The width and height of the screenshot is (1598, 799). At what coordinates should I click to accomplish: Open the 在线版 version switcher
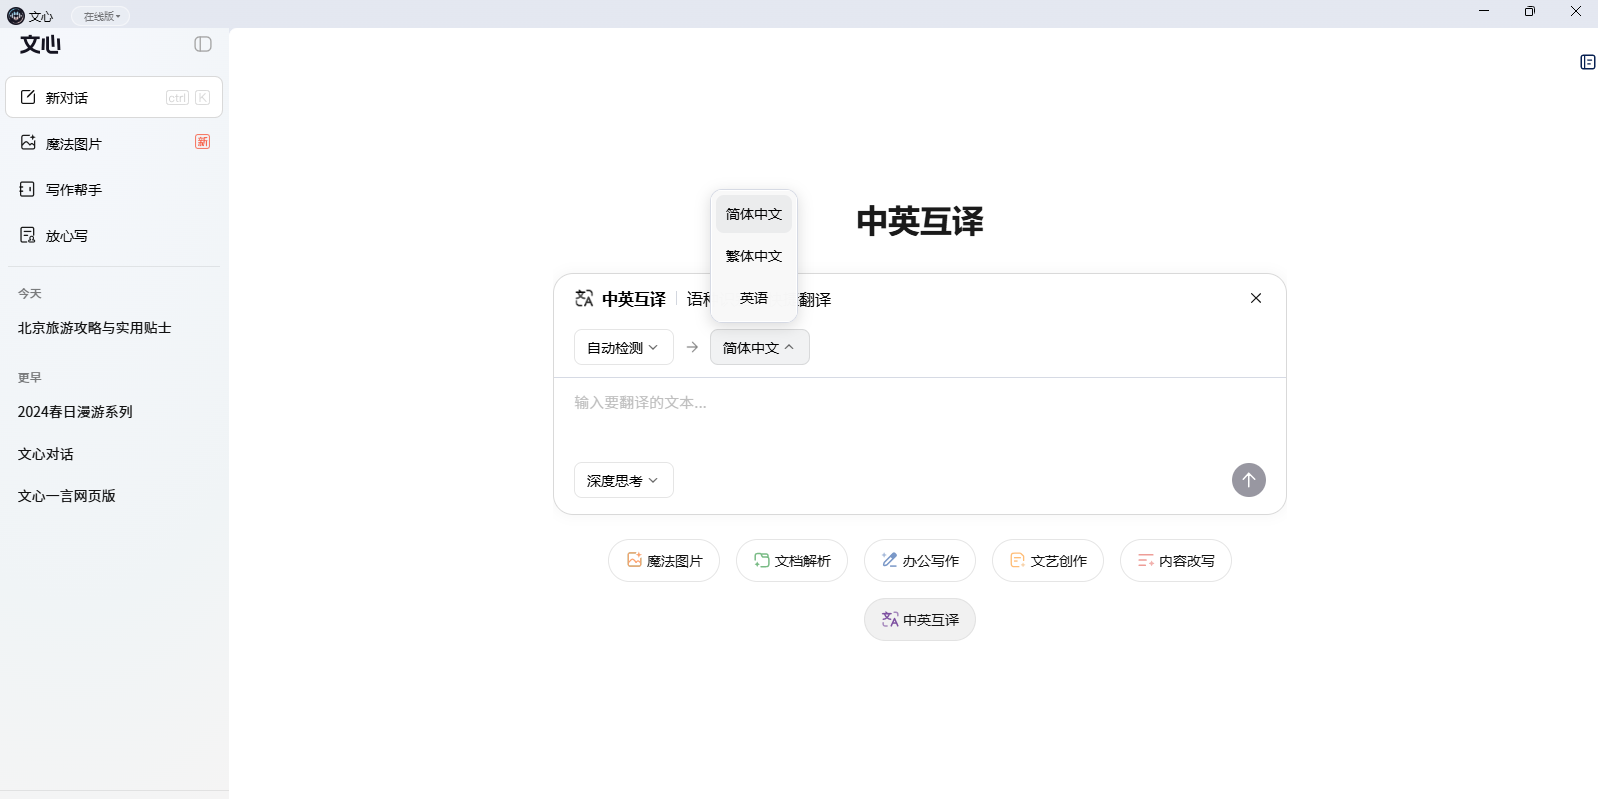tap(101, 16)
